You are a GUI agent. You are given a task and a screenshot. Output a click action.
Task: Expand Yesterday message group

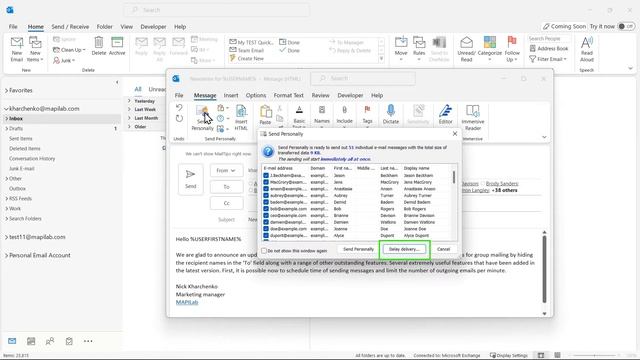coord(129,101)
